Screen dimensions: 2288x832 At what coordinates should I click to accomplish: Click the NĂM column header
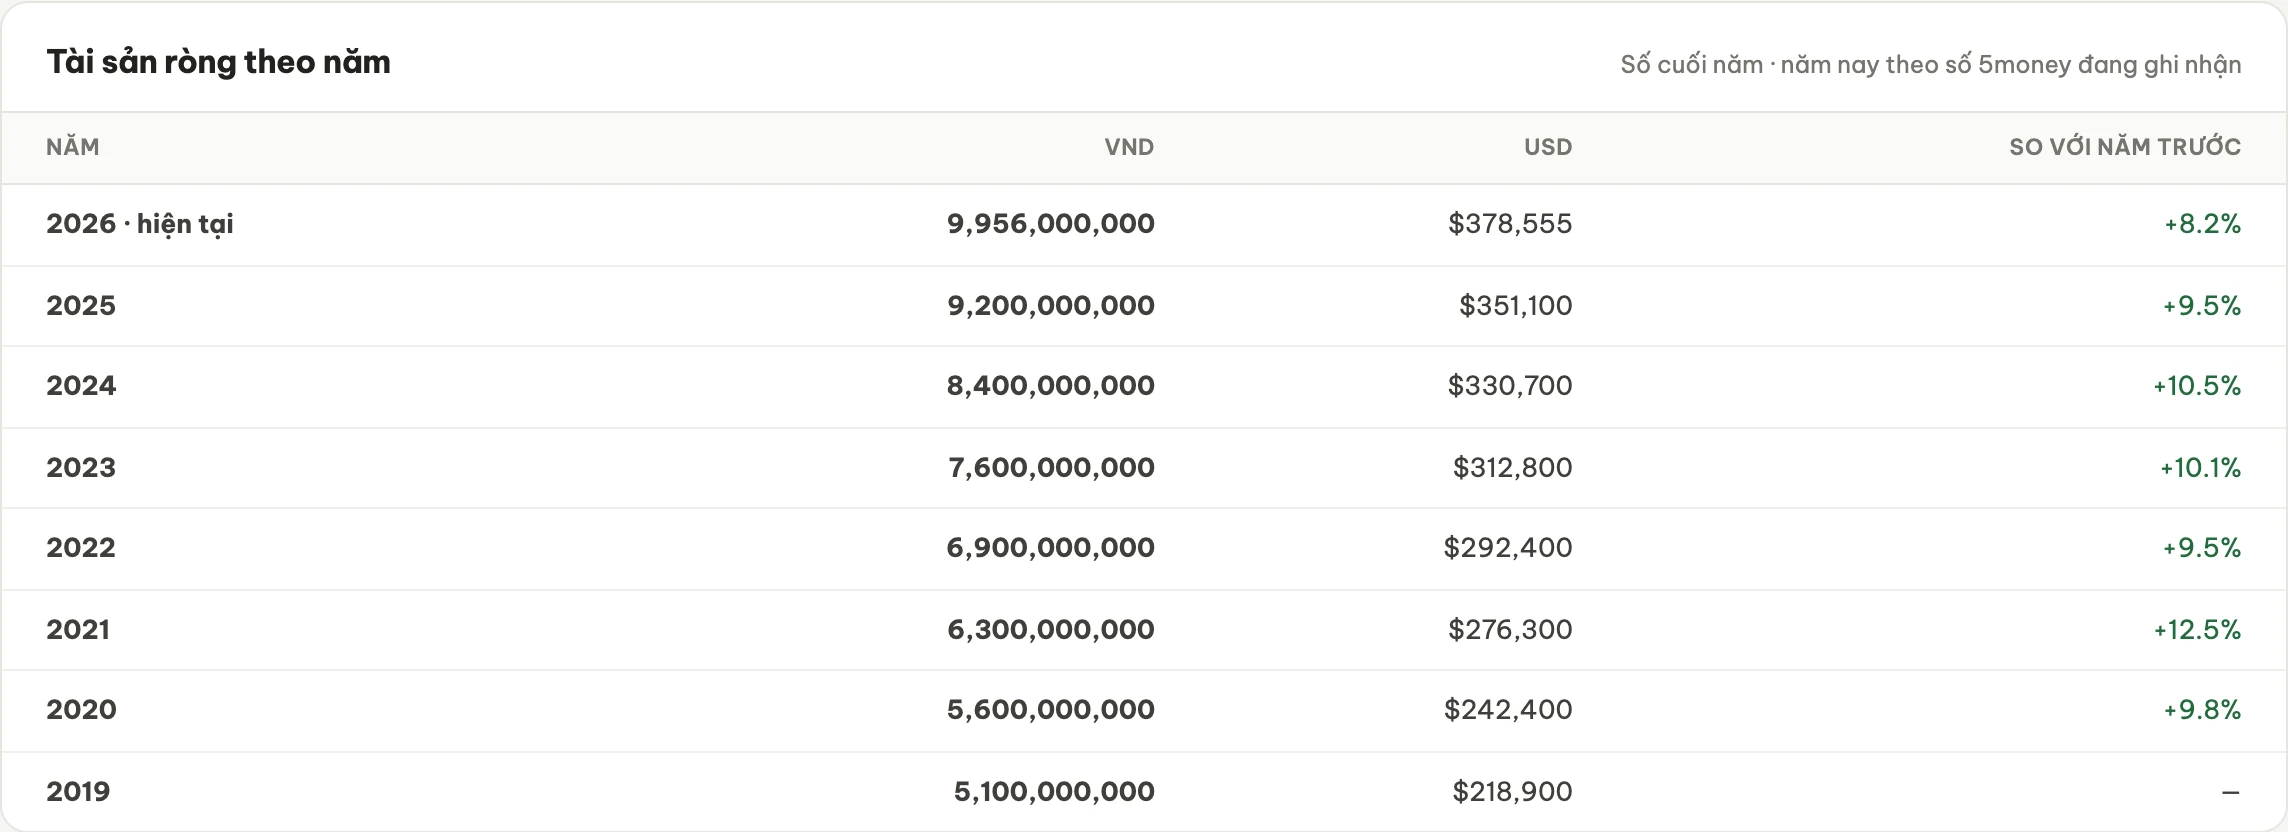(x=73, y=147)
